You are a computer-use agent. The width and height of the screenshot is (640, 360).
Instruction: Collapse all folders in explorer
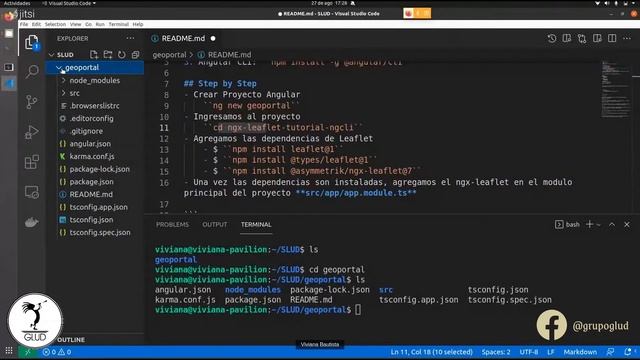click(136, 54)
